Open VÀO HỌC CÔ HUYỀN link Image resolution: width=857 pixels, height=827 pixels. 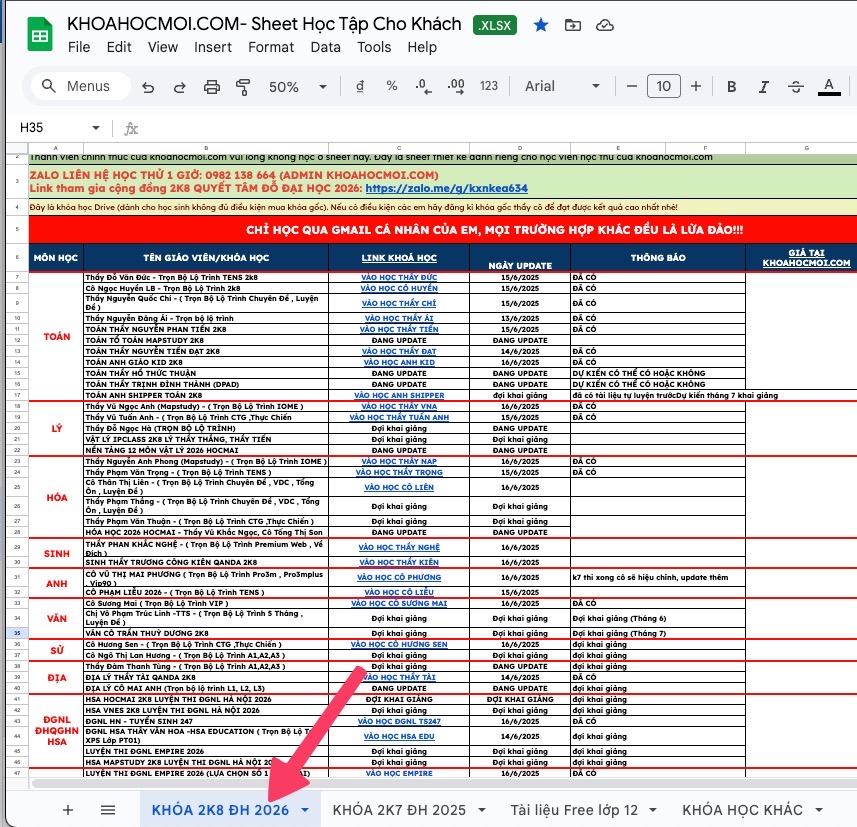point(399,288)
